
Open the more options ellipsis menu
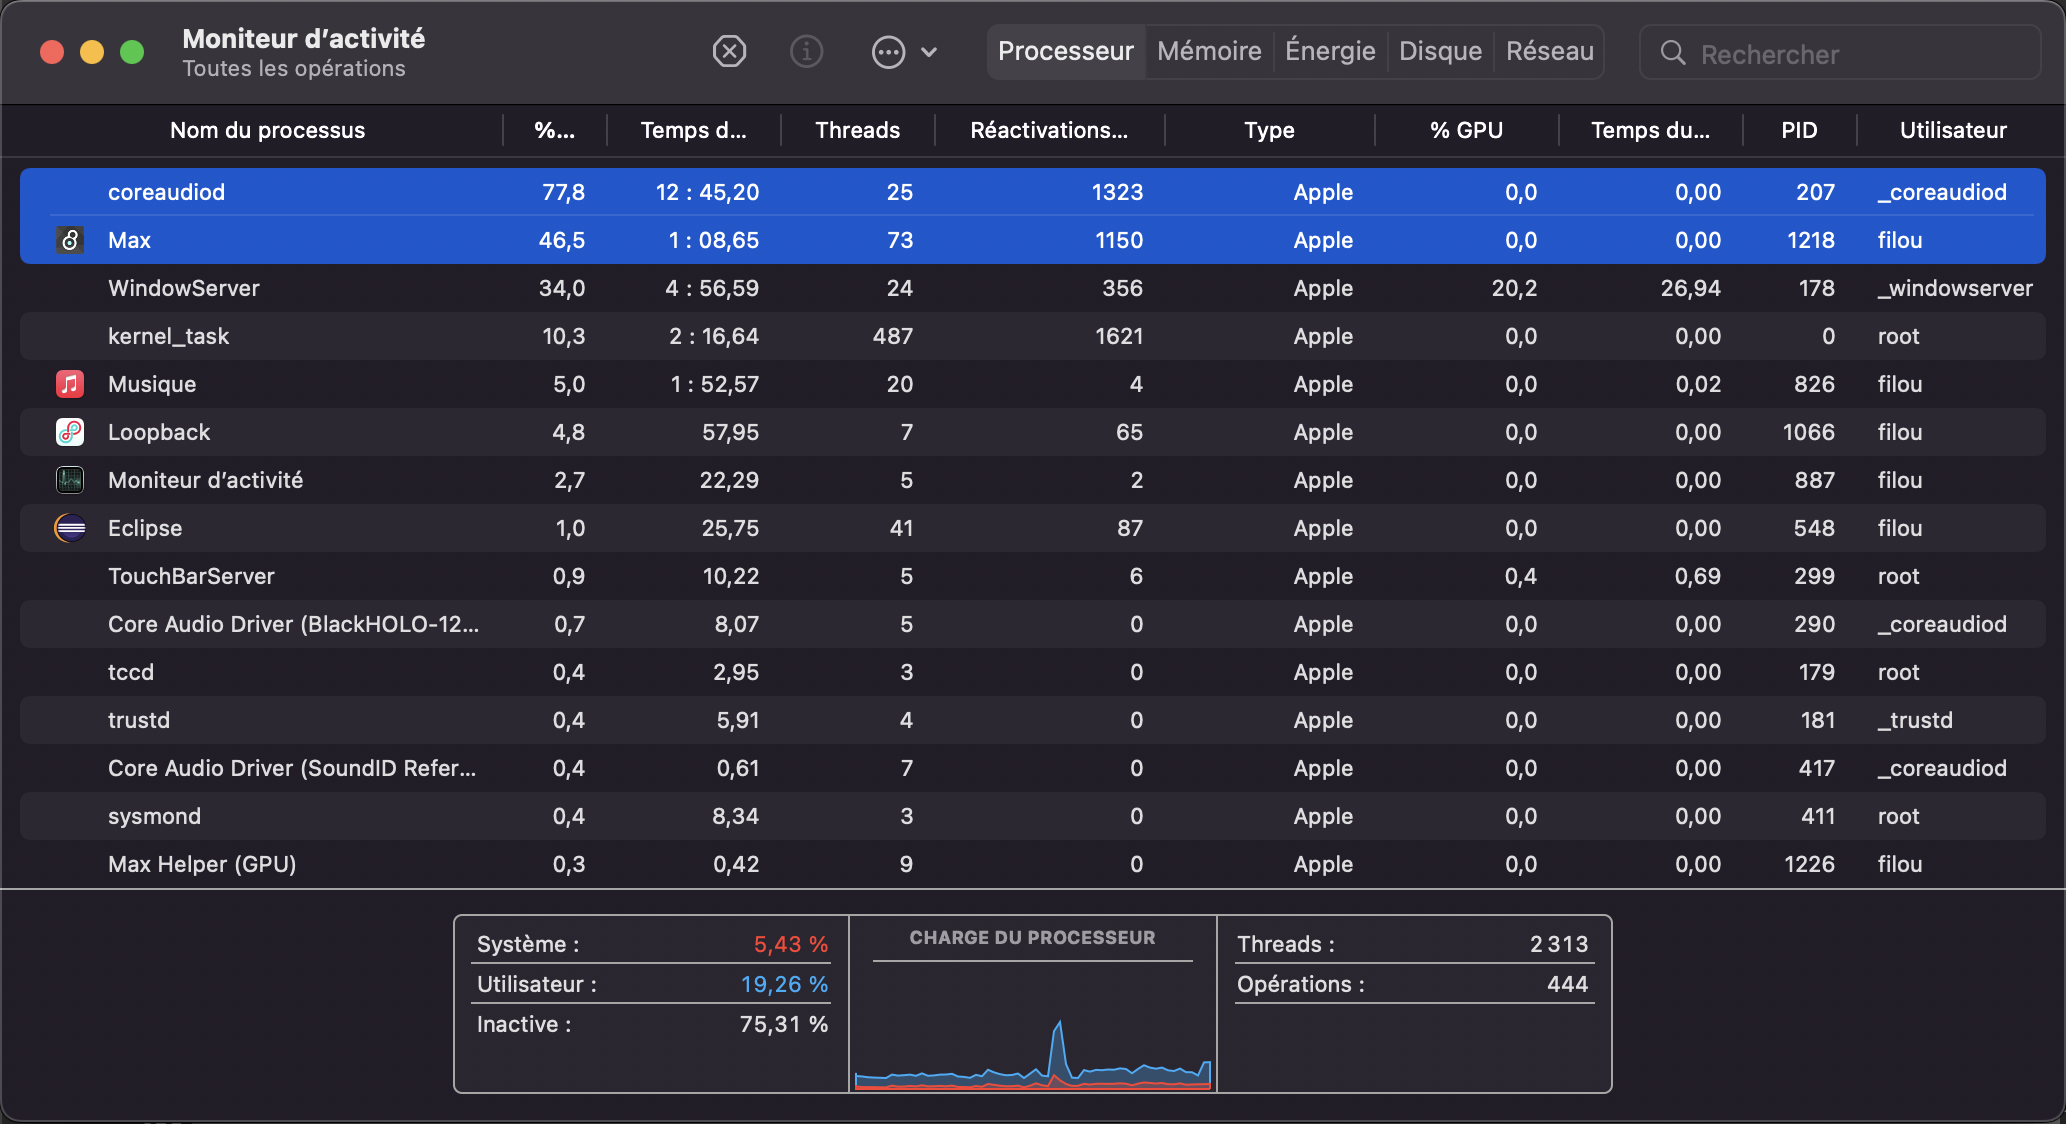pyautogui.click(x=904, y=52)
